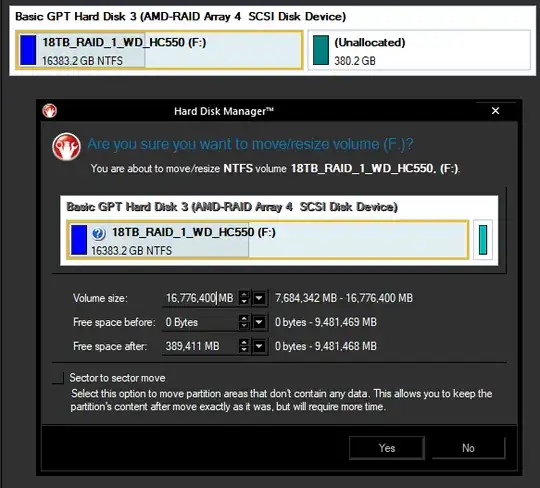Screen dimensions: 540x488
Task: Click into the Free space after field
Action: 200,346
